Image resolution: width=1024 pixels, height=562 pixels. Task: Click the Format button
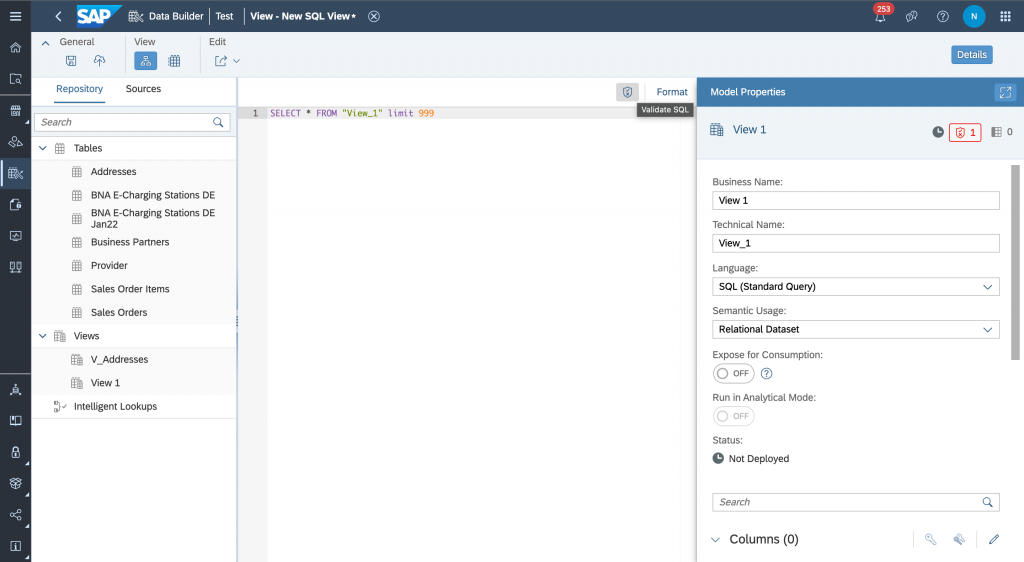(672, 92)
